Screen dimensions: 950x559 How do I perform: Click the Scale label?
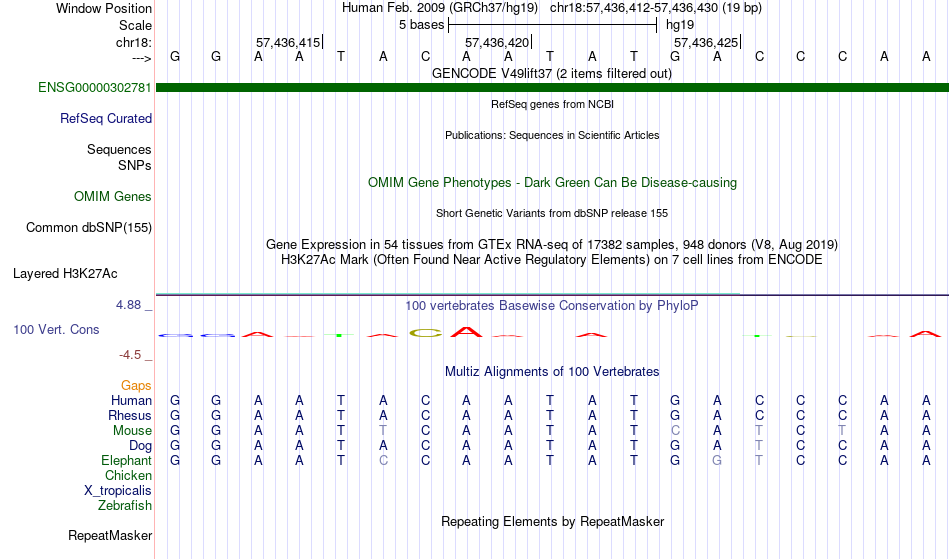(x=136, y=25)
